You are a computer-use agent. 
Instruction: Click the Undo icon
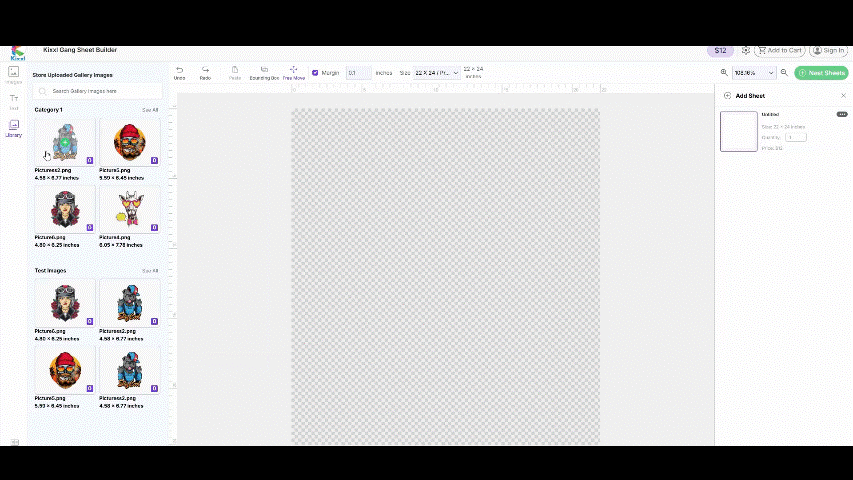(179, 70)
